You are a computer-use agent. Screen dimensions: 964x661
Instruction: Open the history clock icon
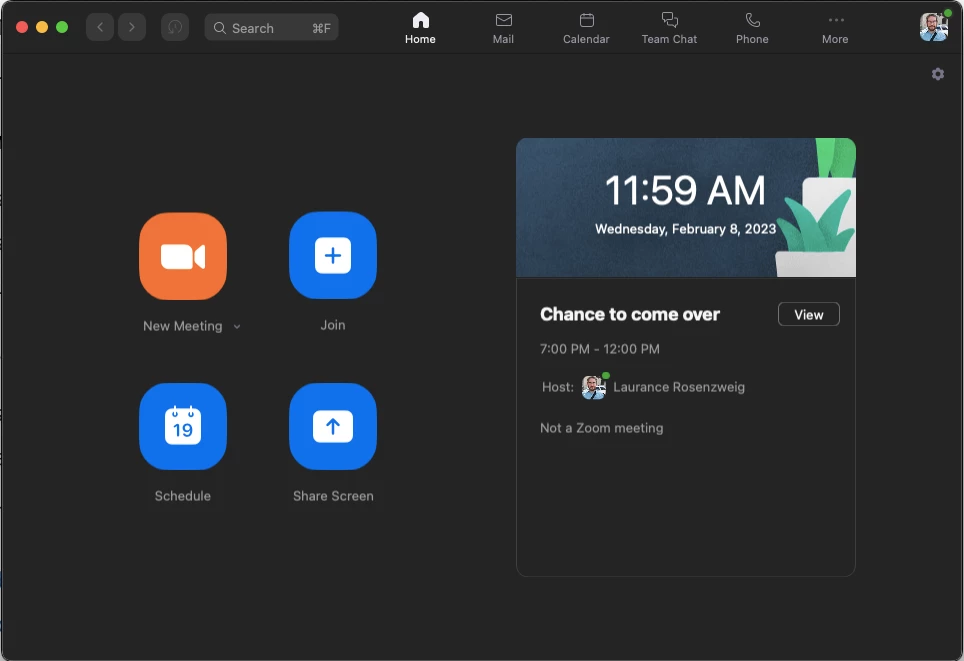pos(175,27)
